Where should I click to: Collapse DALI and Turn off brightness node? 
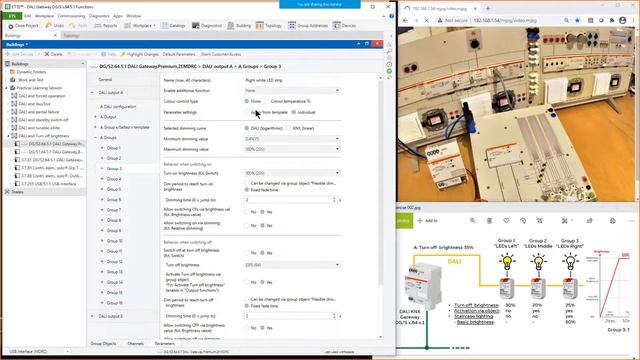tap(8, 136)
